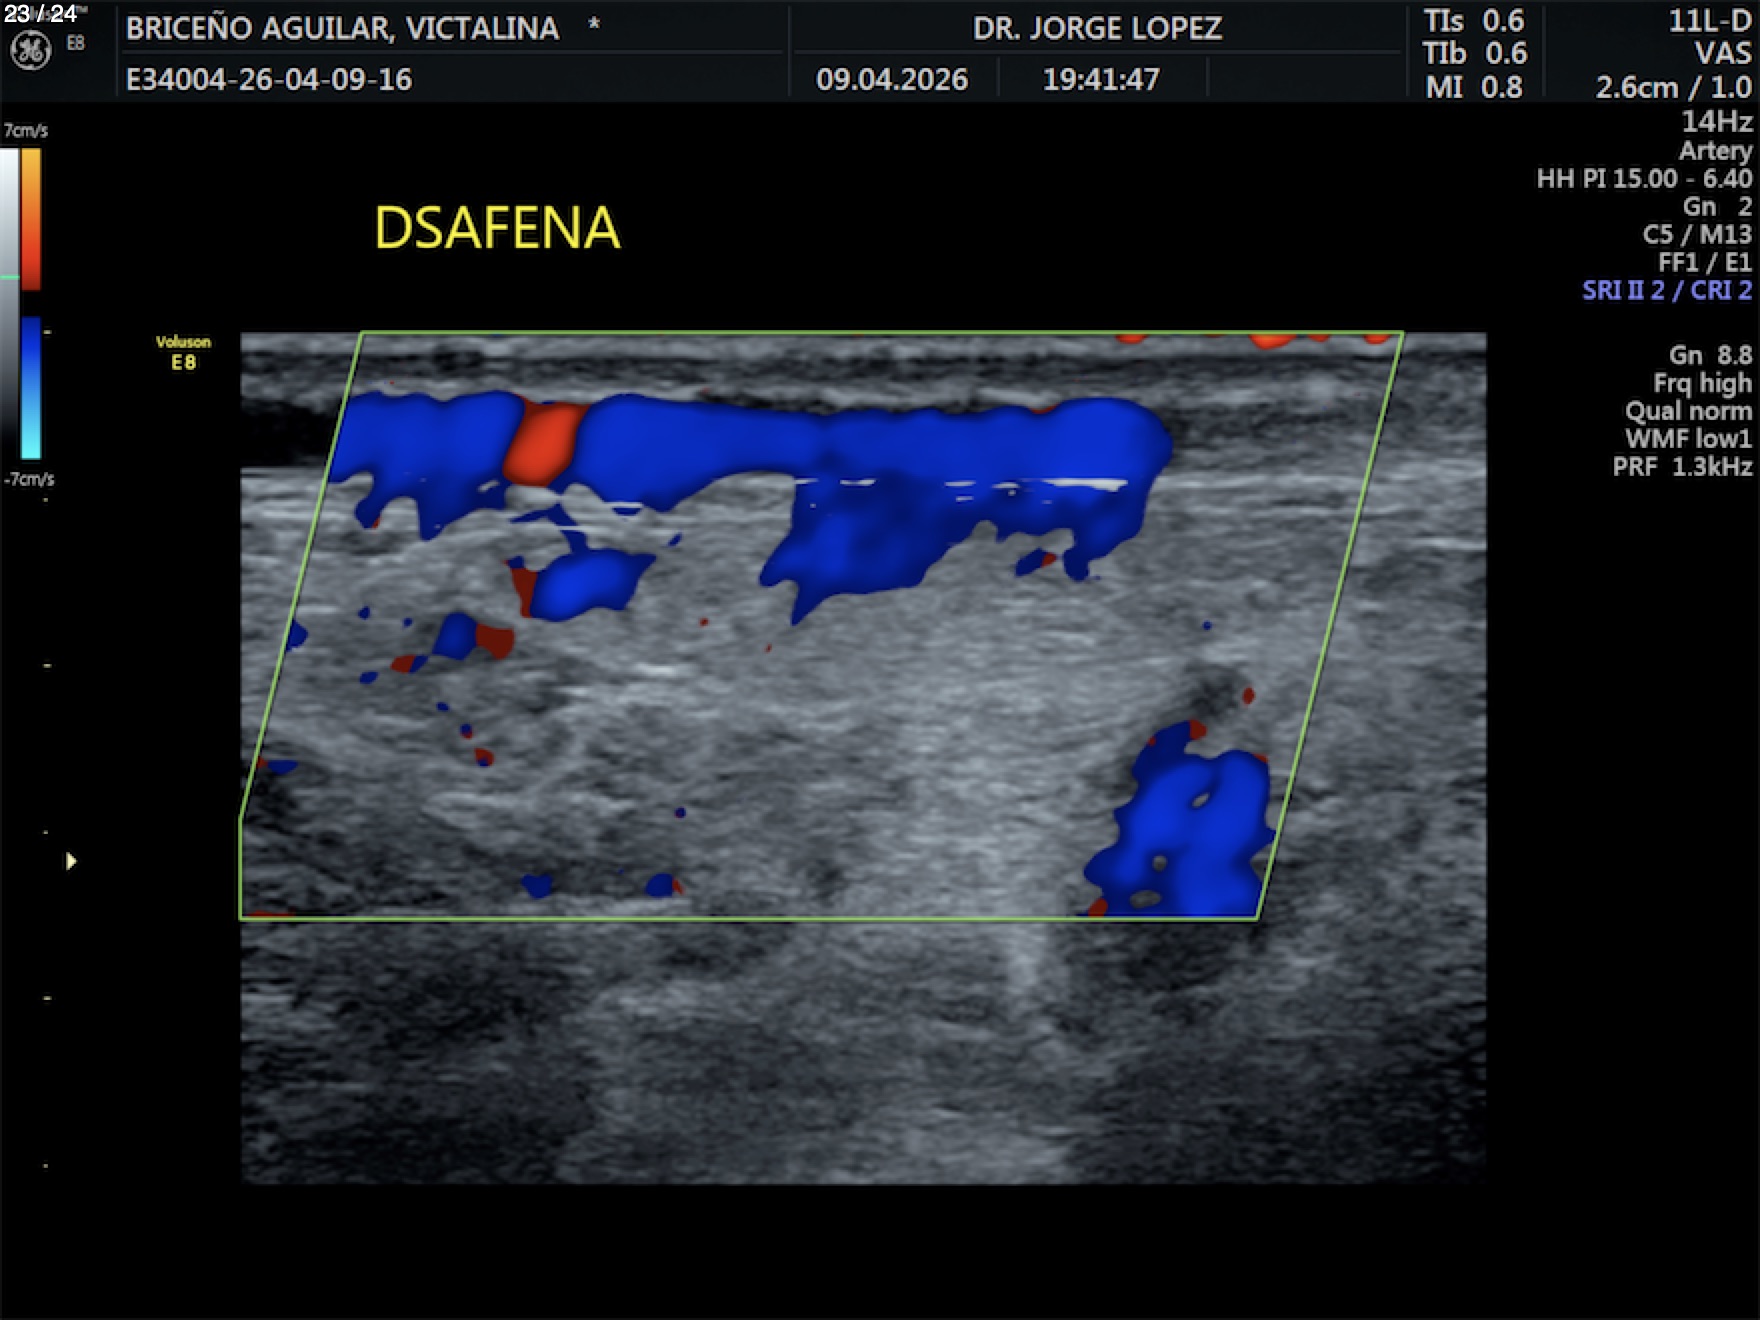Click the PRF 1.3kHz parameter
The width and height of the screenshot is (1760, 1320).
(x=1682, y=466)
